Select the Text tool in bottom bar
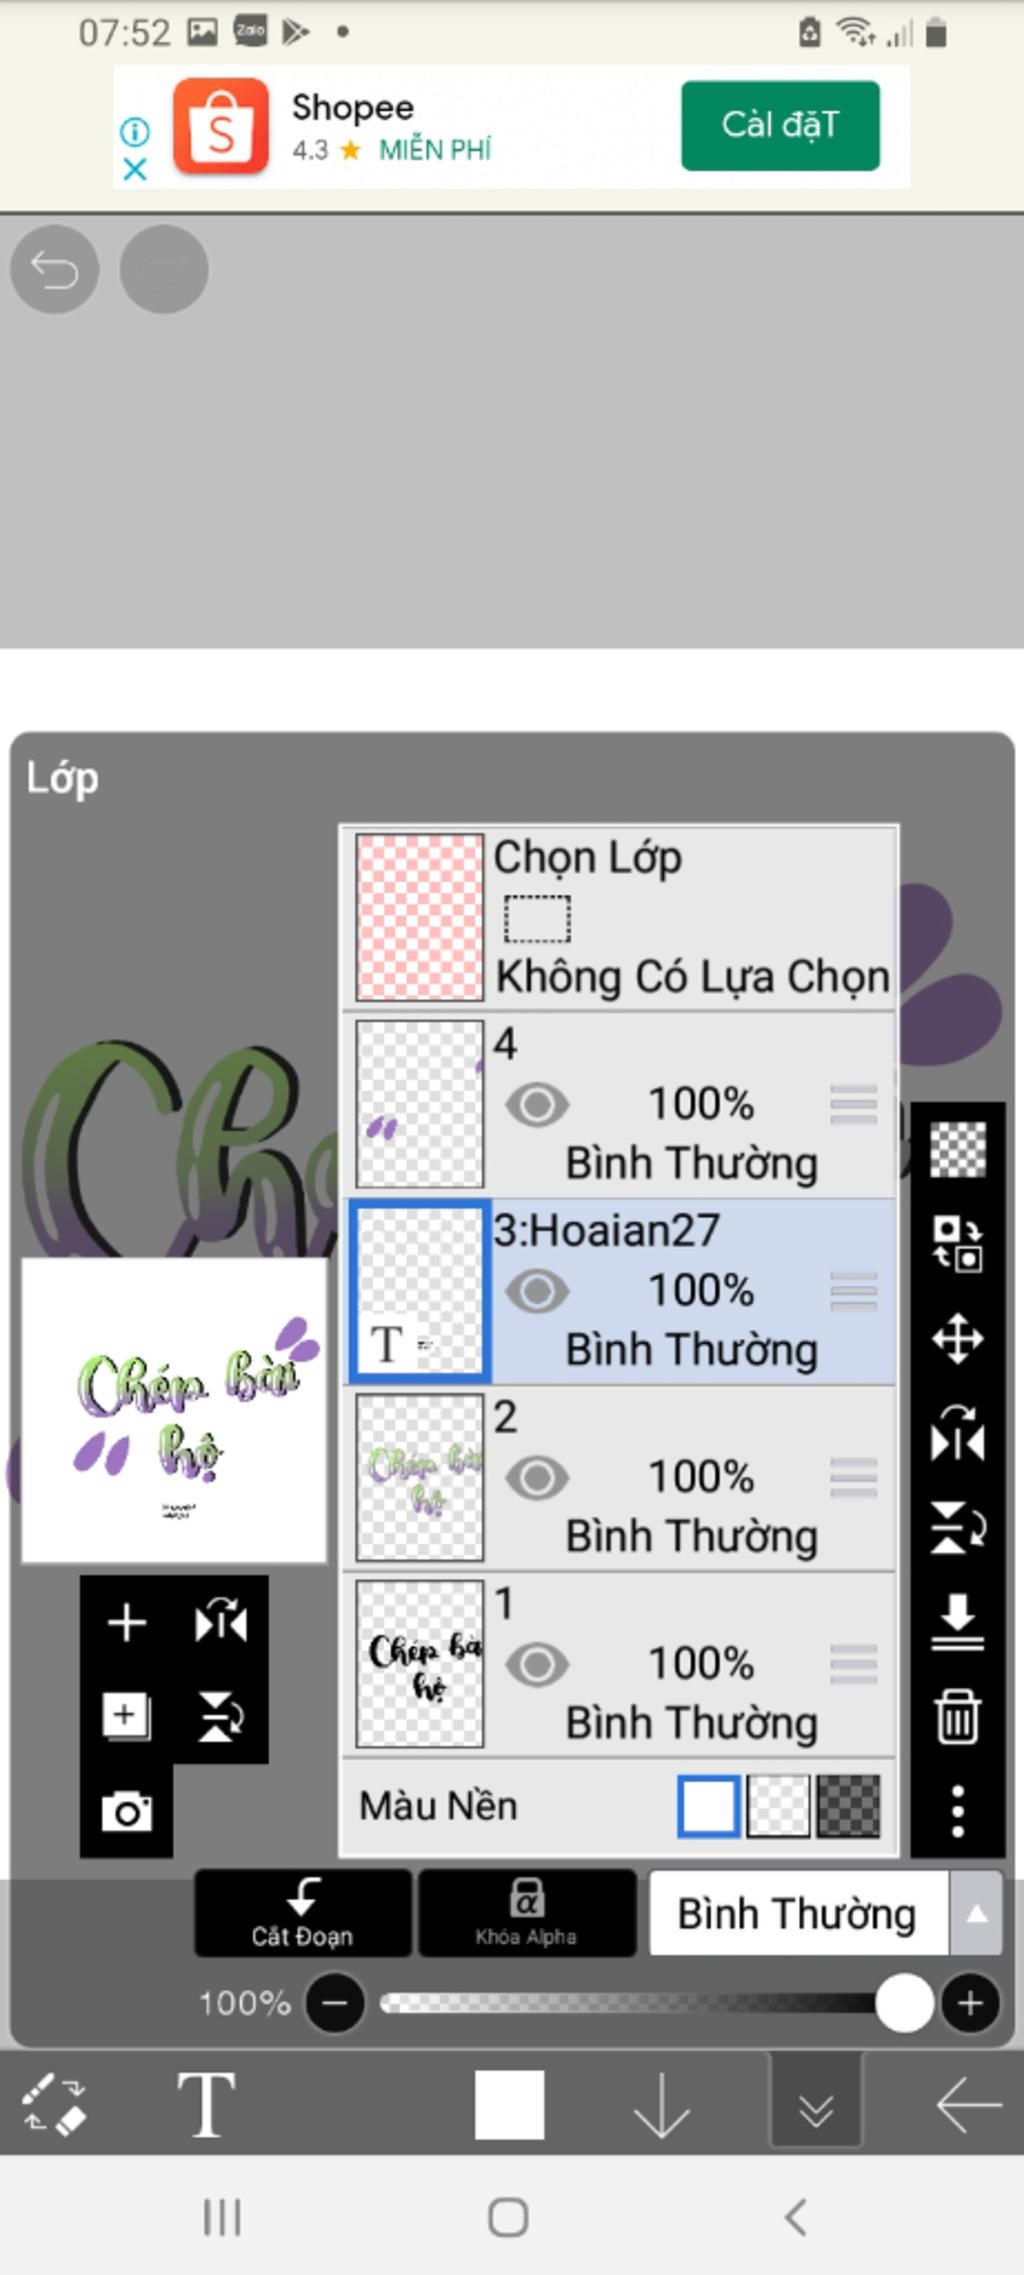The height and width of the screenshot is (2275, 1024). [206, 2104]
